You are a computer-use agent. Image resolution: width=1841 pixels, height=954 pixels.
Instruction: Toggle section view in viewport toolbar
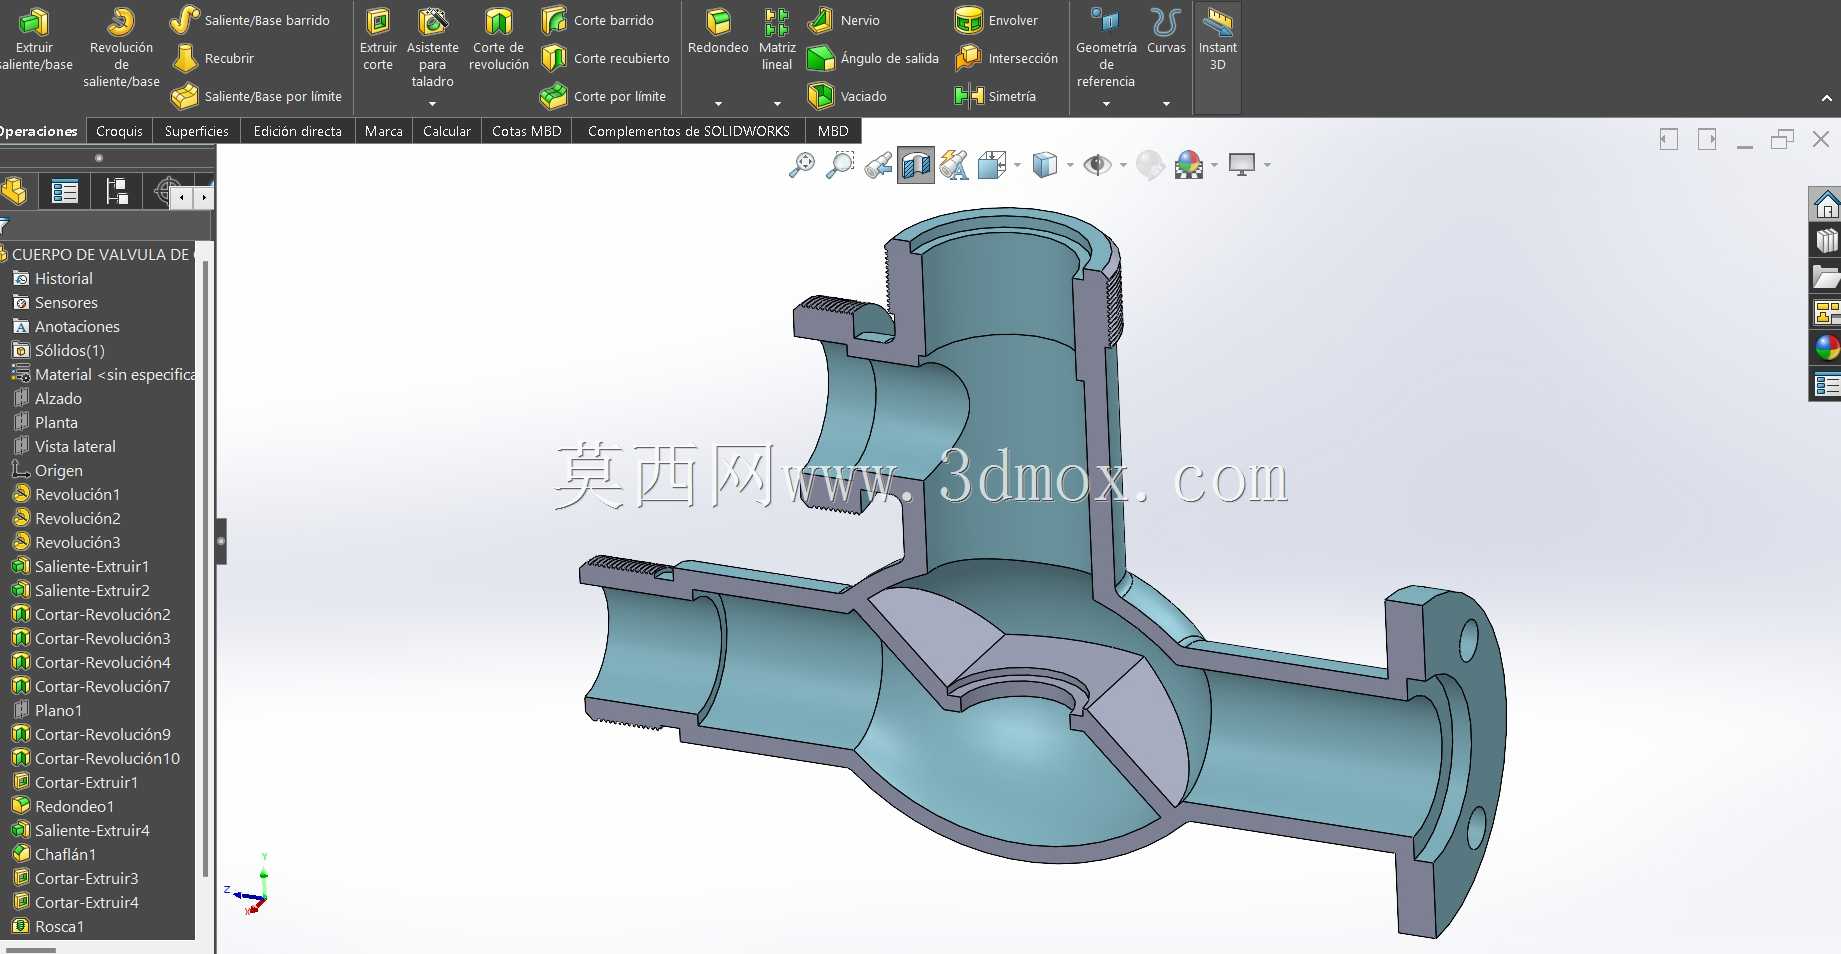(916, 165)
